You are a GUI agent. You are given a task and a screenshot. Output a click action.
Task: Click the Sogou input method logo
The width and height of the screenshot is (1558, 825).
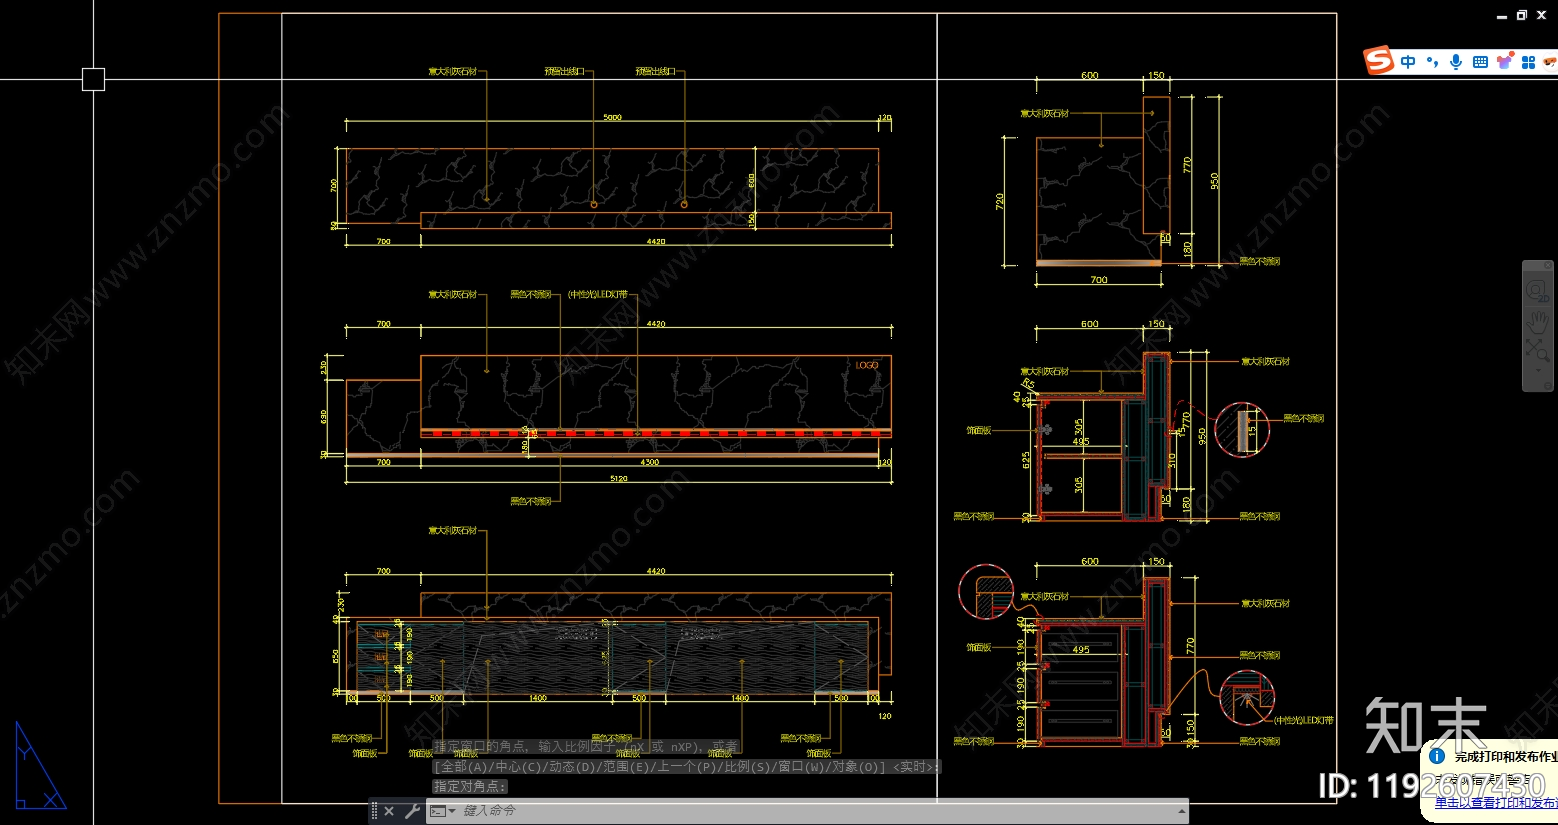point(1380,60)
